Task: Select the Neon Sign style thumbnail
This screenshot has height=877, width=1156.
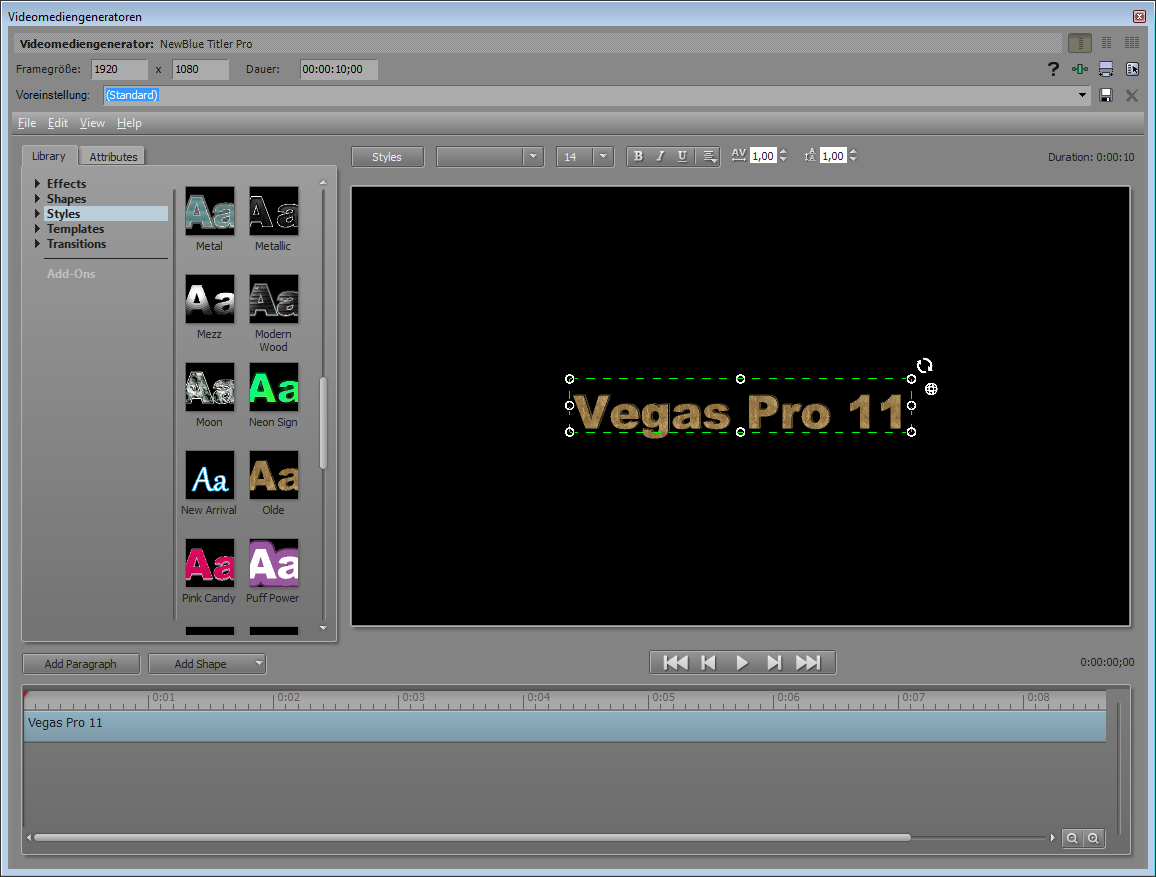Action: 273,388
